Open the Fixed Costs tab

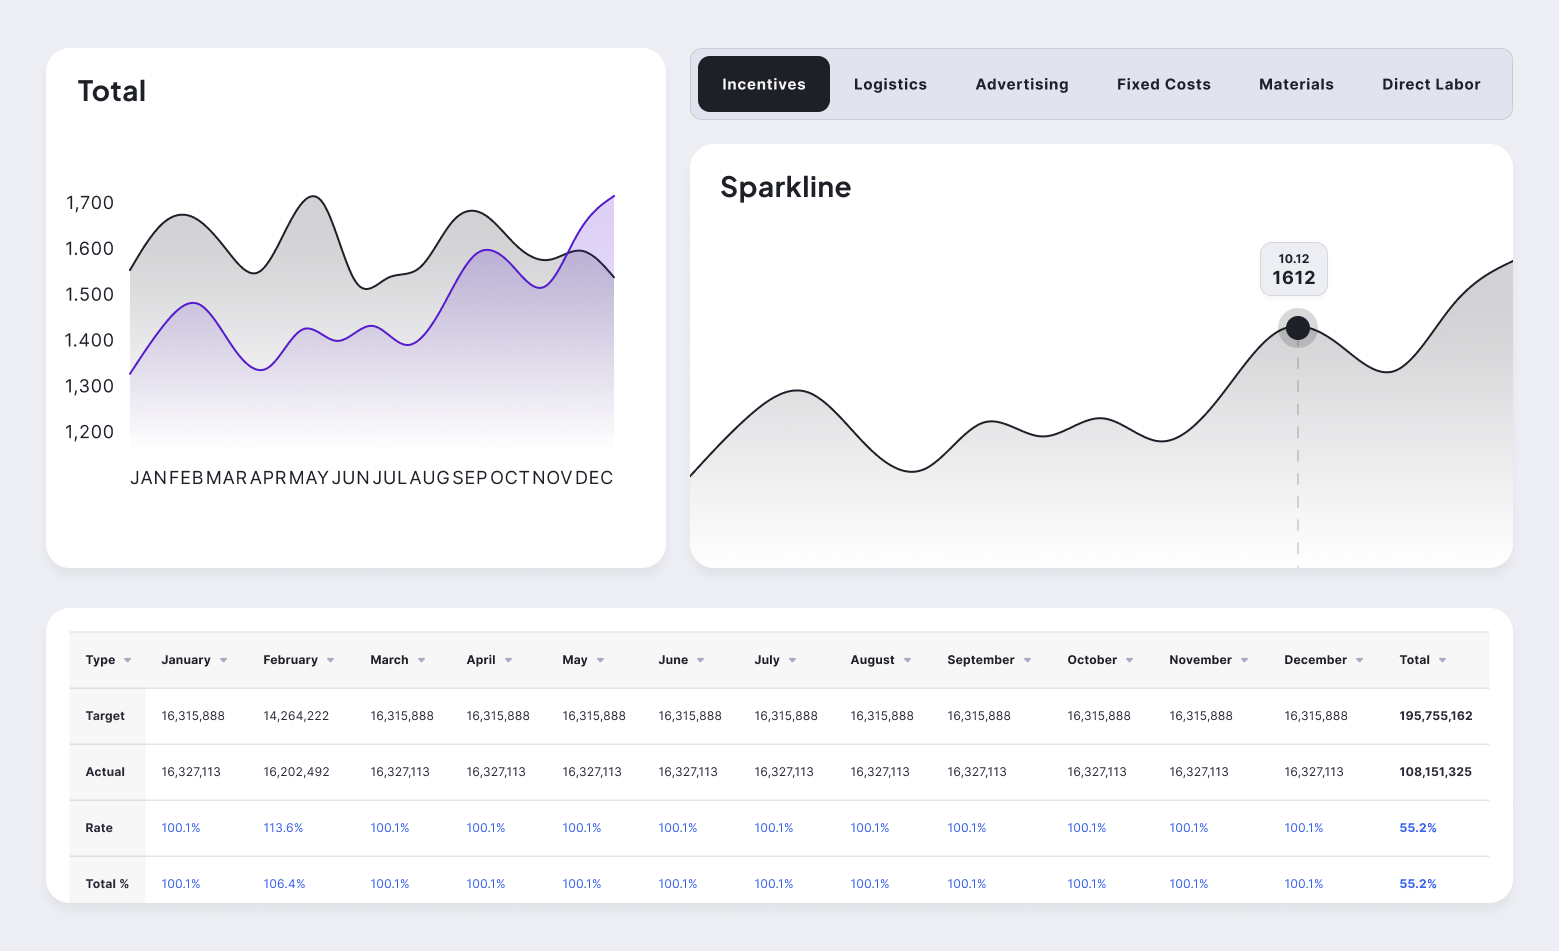(x=1163, y=84)
